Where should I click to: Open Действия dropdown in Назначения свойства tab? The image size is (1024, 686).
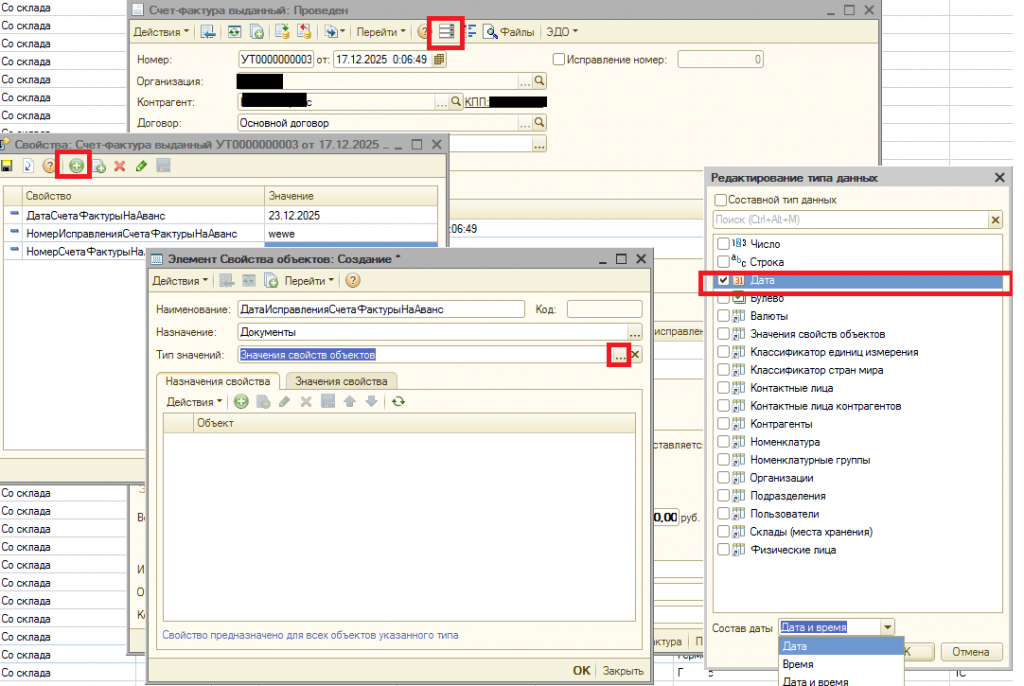194,402
